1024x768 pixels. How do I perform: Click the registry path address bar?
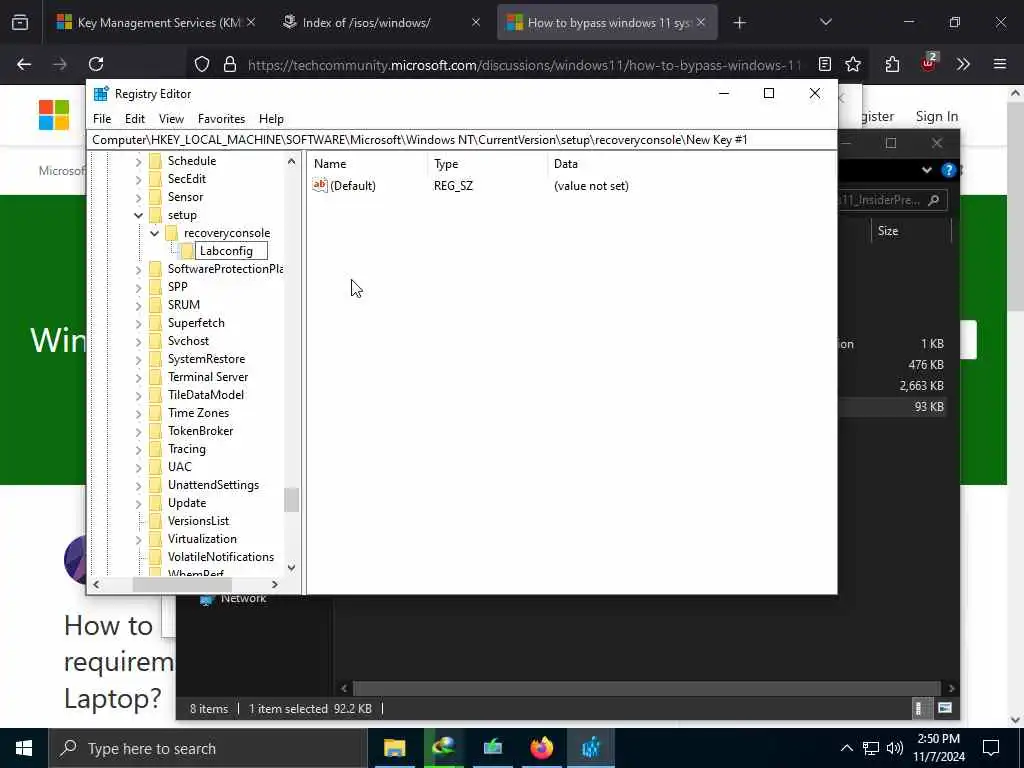point(461,140)
